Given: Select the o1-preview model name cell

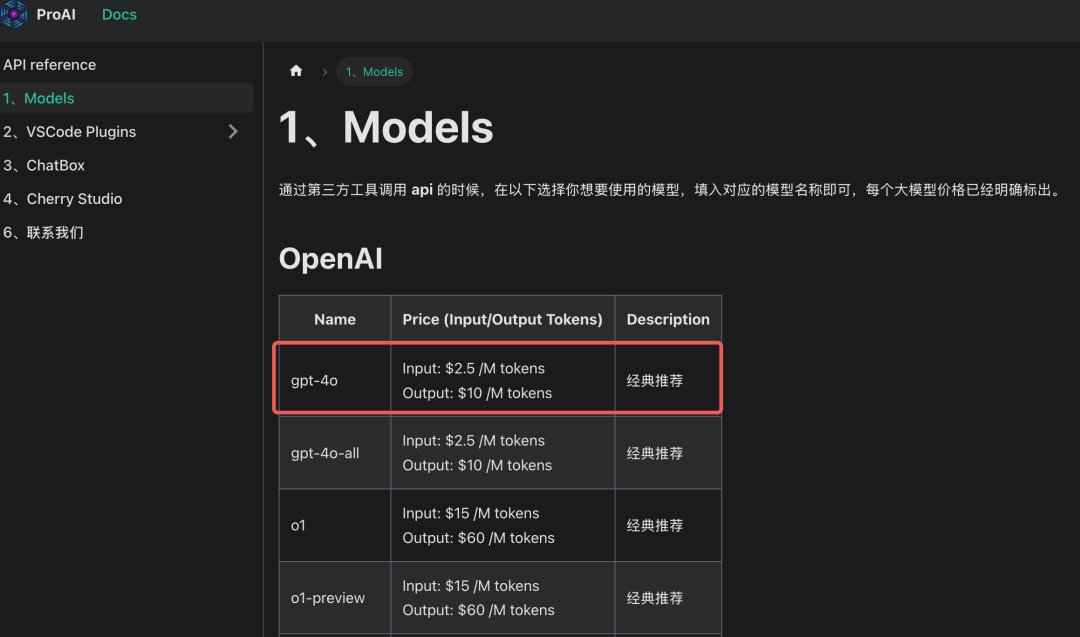Looking at the screenshot, I should point(335,598).
